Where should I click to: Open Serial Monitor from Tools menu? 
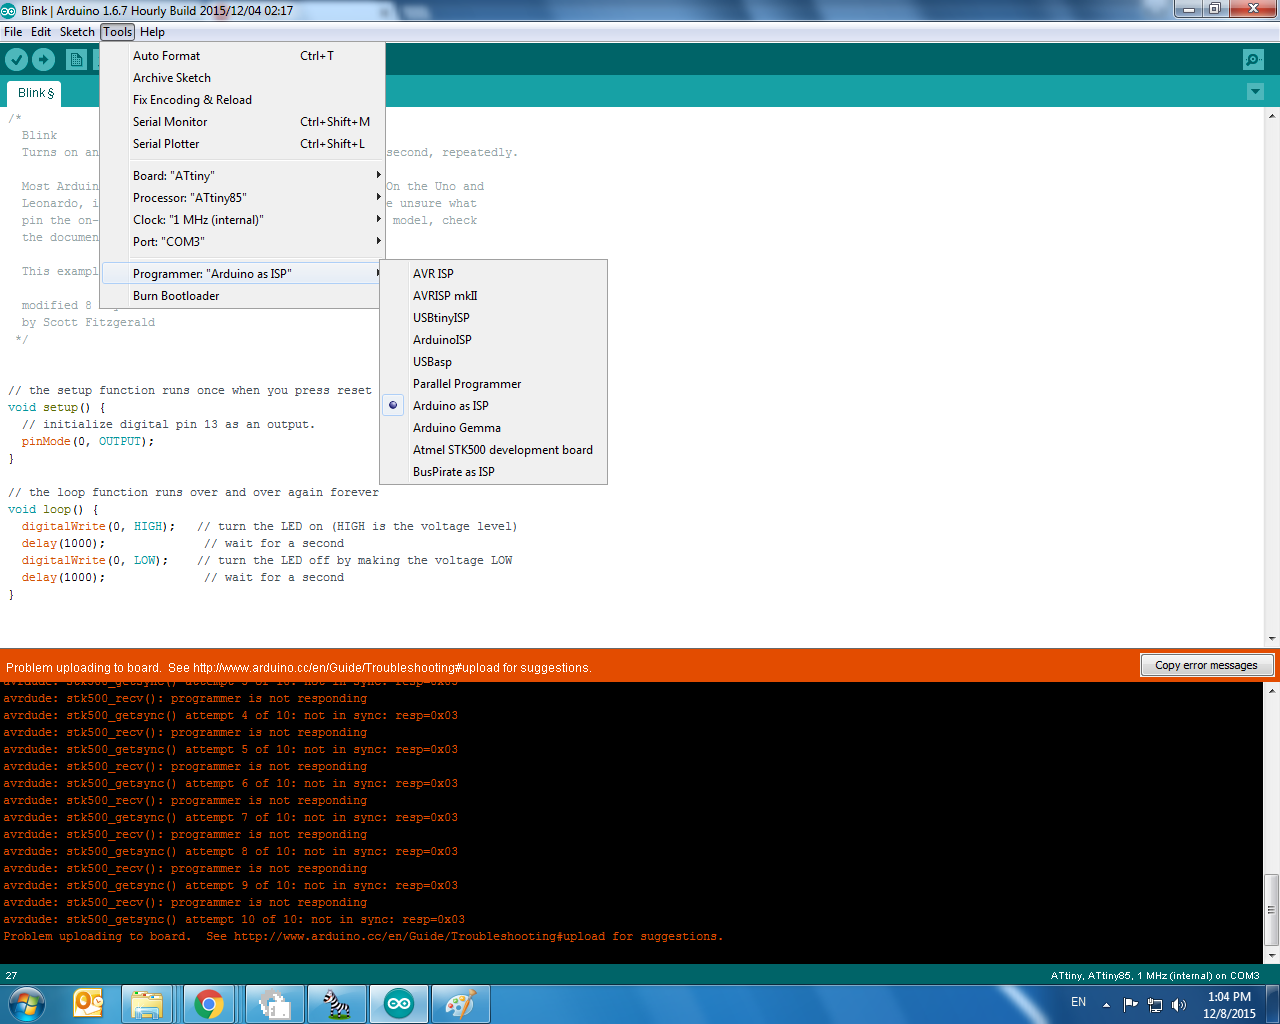tap(242, 122)
